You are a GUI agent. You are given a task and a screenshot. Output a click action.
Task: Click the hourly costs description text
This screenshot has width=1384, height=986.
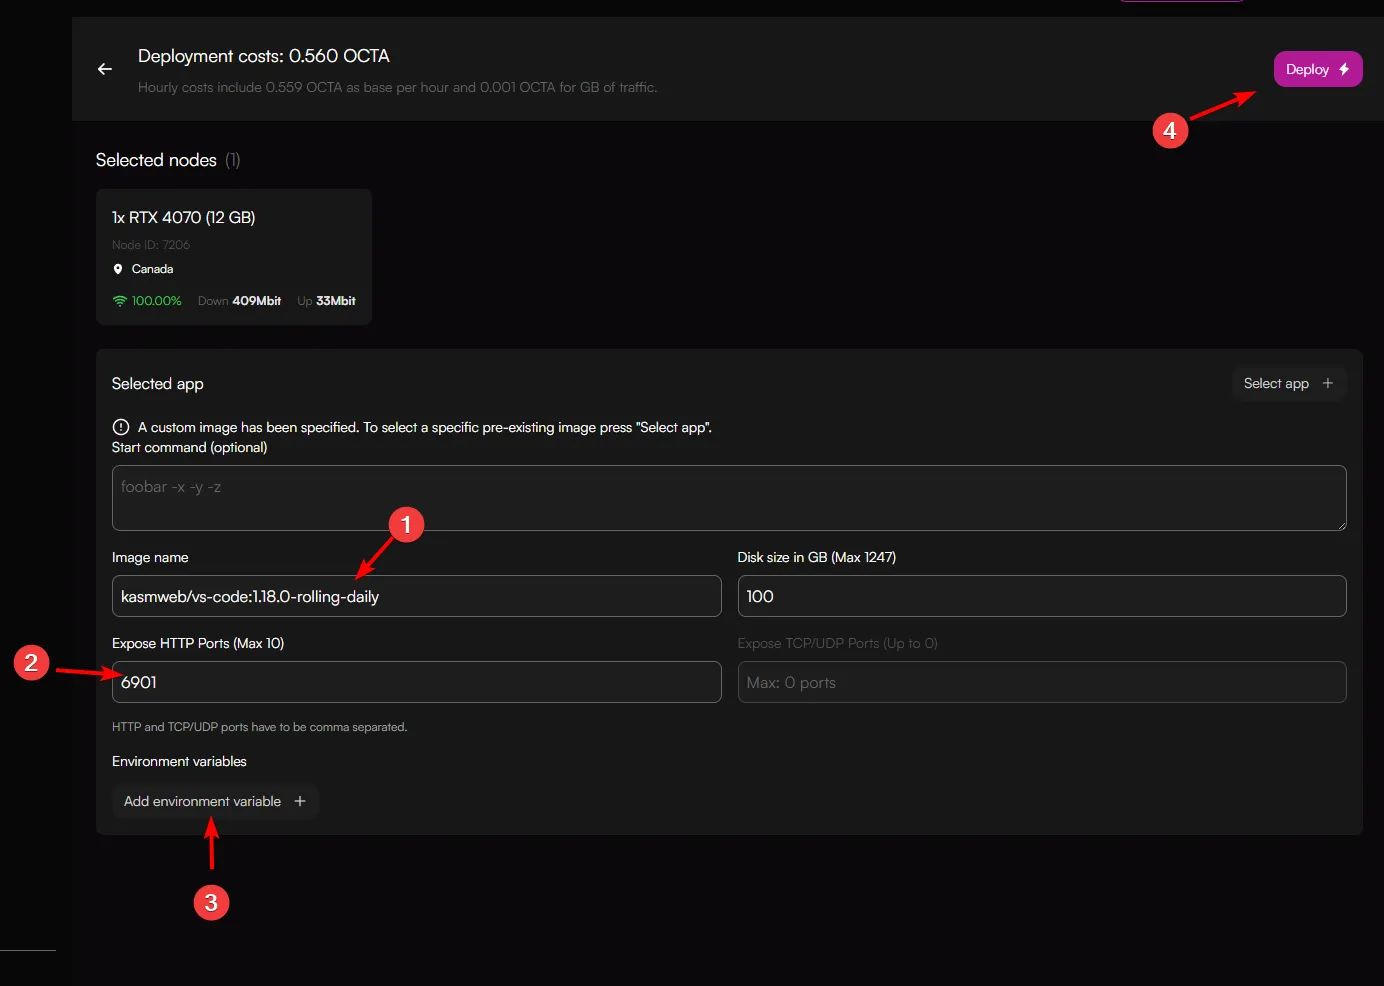click(398, 88)
